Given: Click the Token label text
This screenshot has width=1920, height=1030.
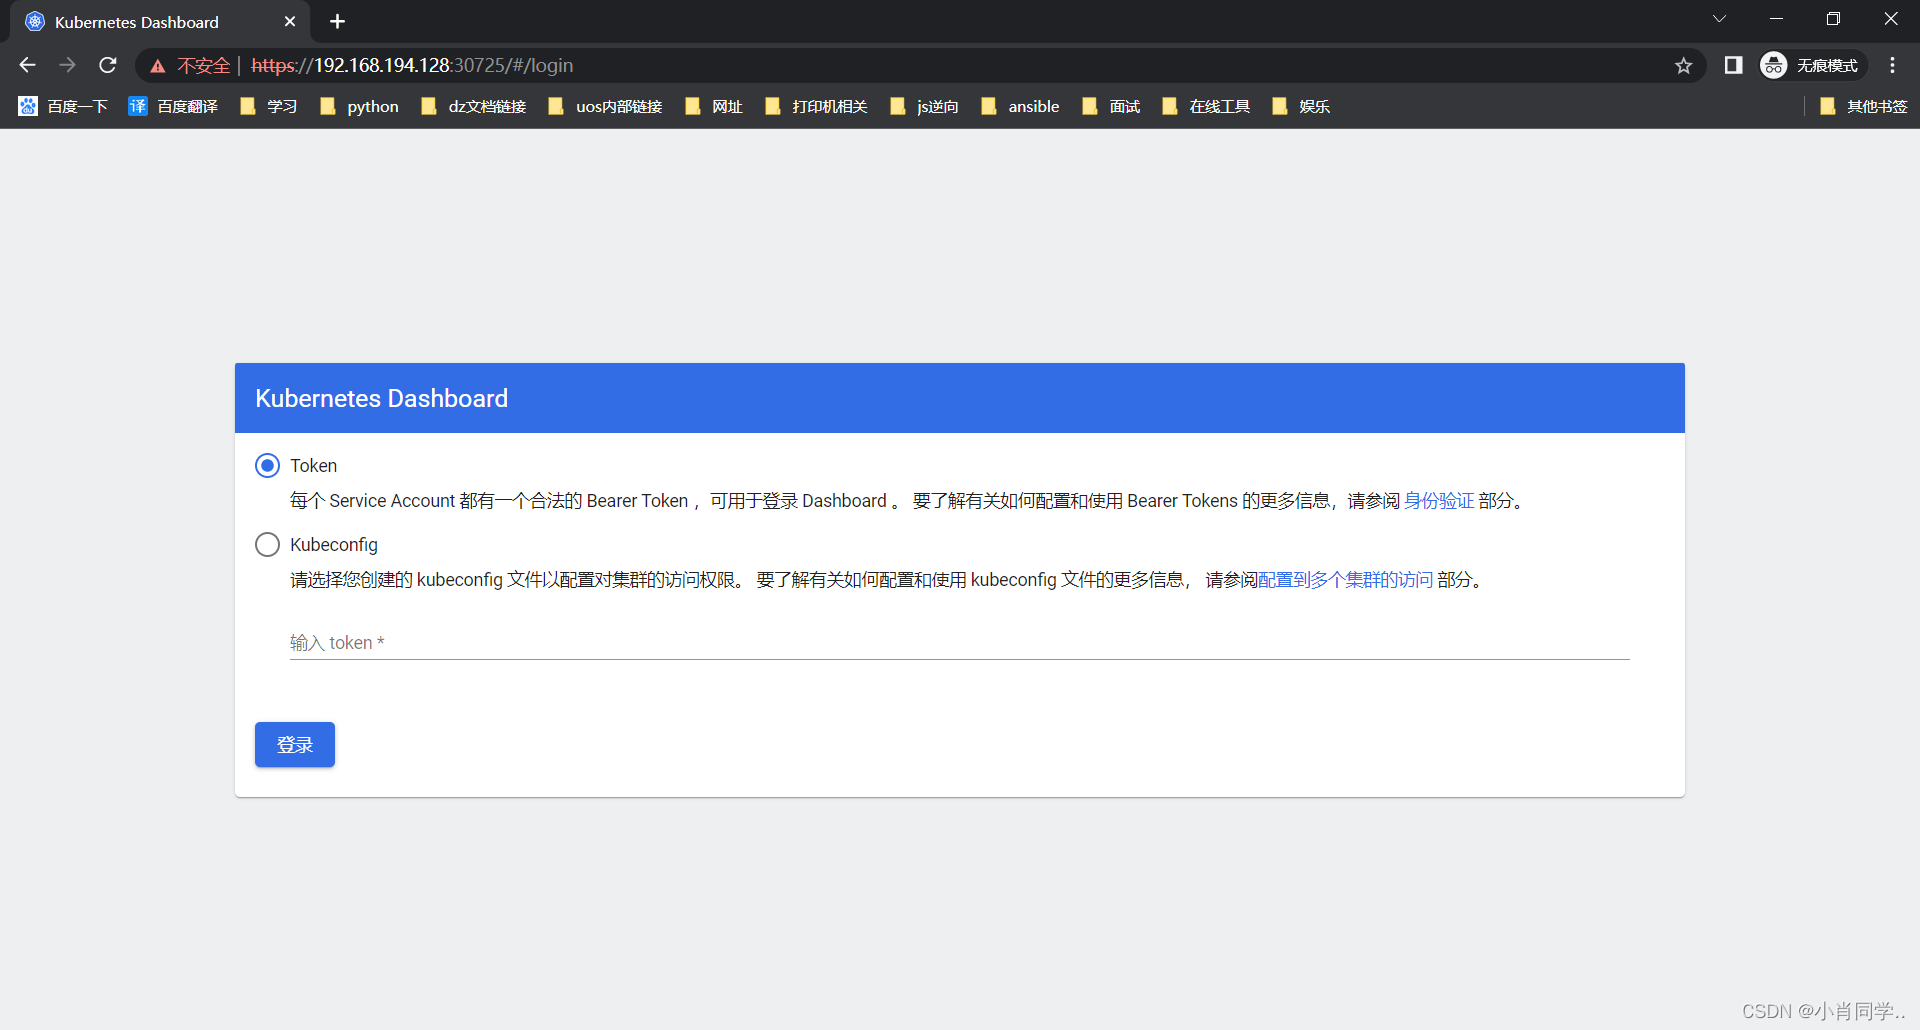Looking at the screenshot, I should click(x=313, y=466).
